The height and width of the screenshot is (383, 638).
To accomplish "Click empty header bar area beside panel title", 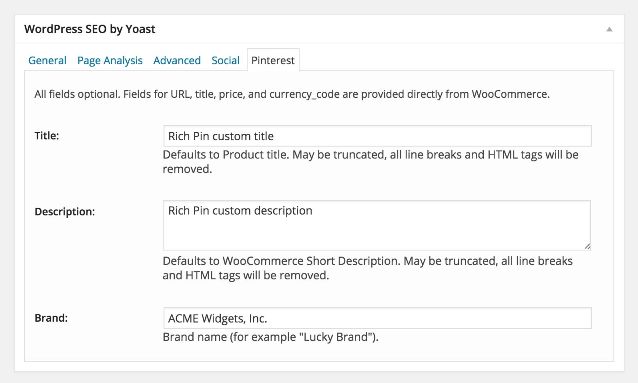I will point(378,29).
